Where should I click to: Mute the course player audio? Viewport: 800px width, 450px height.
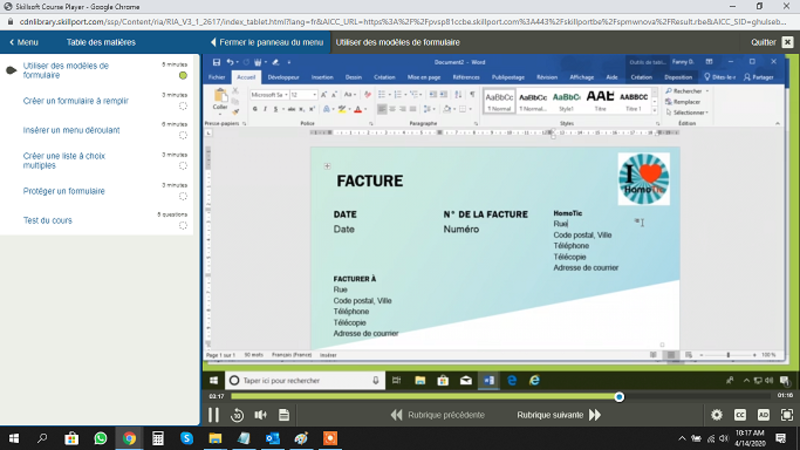coord(261,415)
